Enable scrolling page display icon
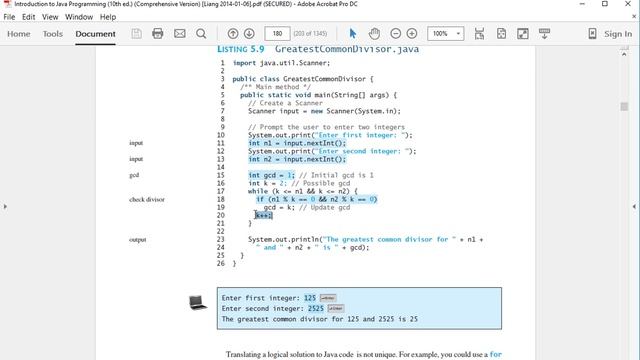Image resolution: width=640 pixels, height=360 pixels. [x=479, y=33]
